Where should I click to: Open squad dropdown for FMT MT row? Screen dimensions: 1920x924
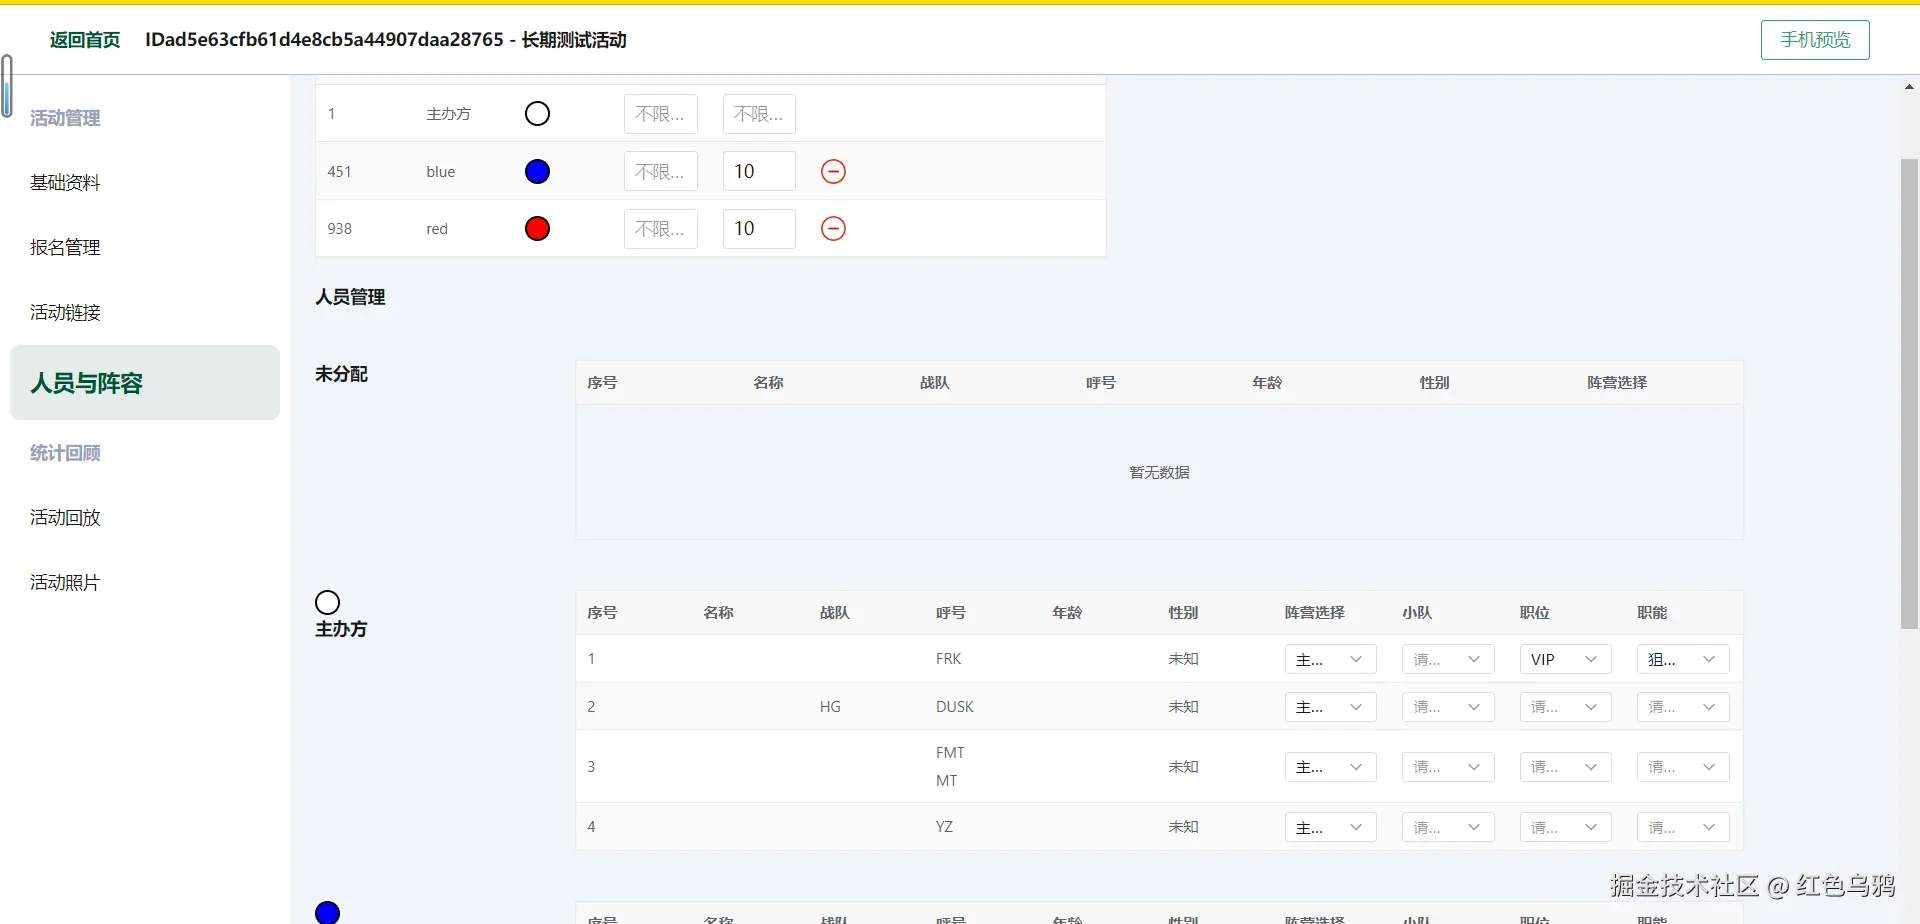pos(1448,768)
